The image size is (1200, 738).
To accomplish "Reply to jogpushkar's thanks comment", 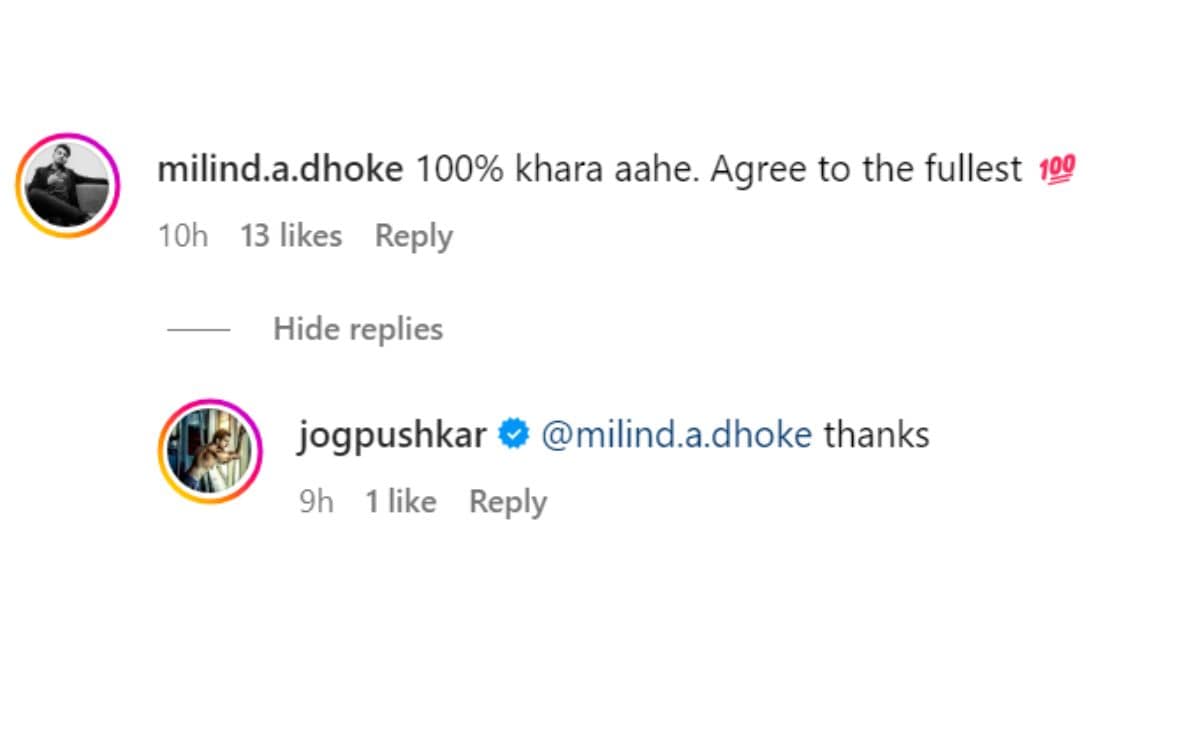I will click(x=508, y=501).
